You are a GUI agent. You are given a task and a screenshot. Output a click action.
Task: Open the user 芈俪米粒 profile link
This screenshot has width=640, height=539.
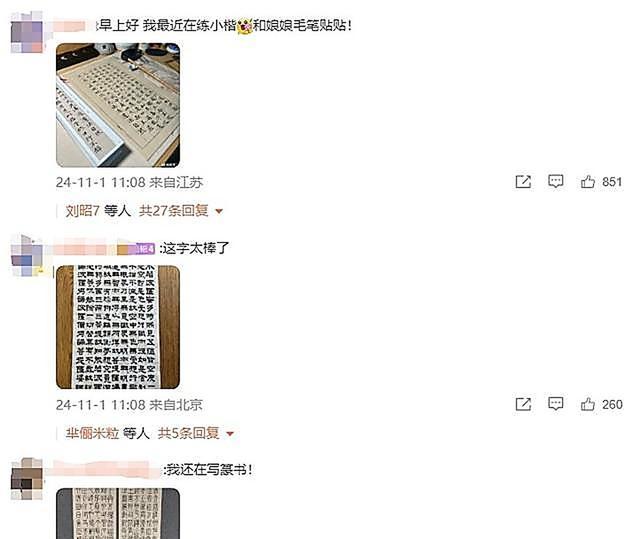click(92, 433)
